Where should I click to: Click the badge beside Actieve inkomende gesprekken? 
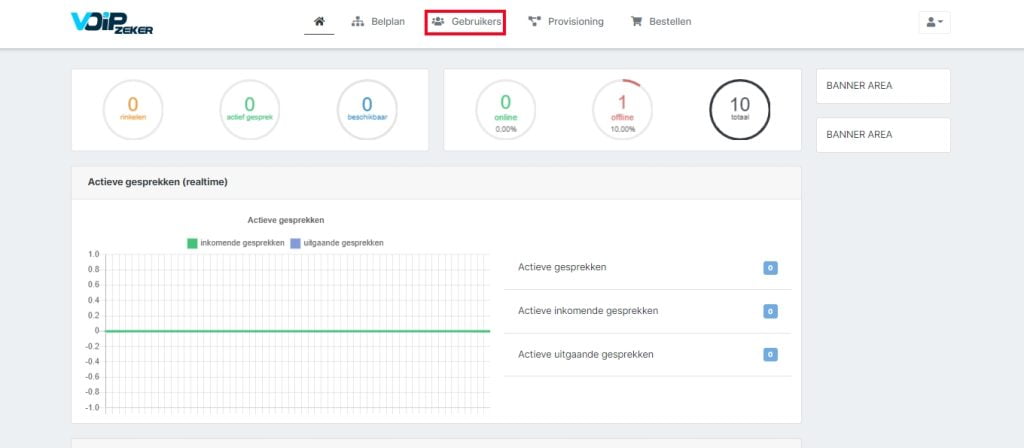pyautogui.click(x=771, y=312)
